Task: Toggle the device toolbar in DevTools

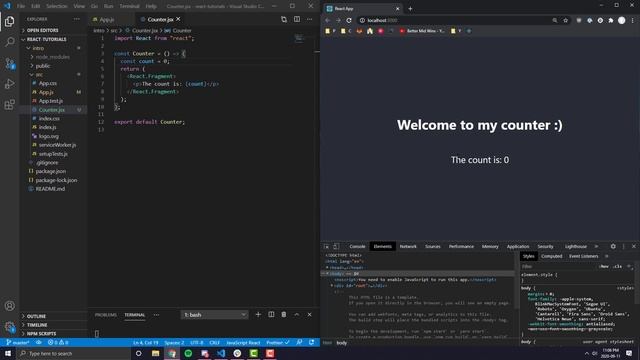Action: coord(336,247)
